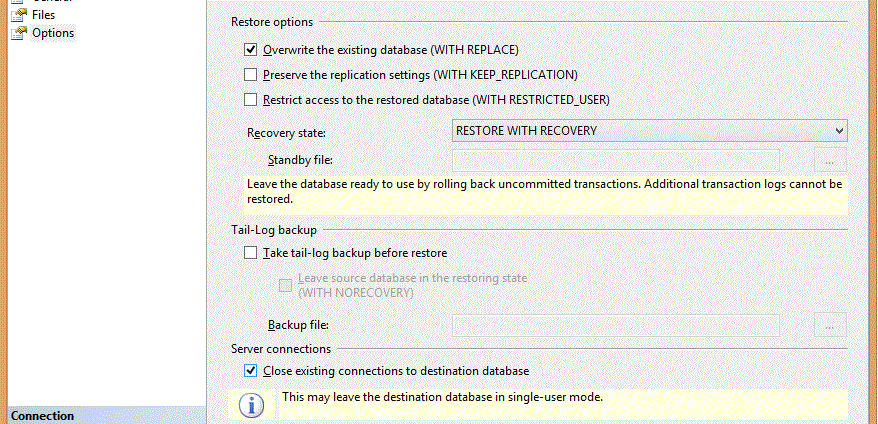Click the single-user mode warning message
The height and width of the screenshot is (424, 878).
coord(442,397)
